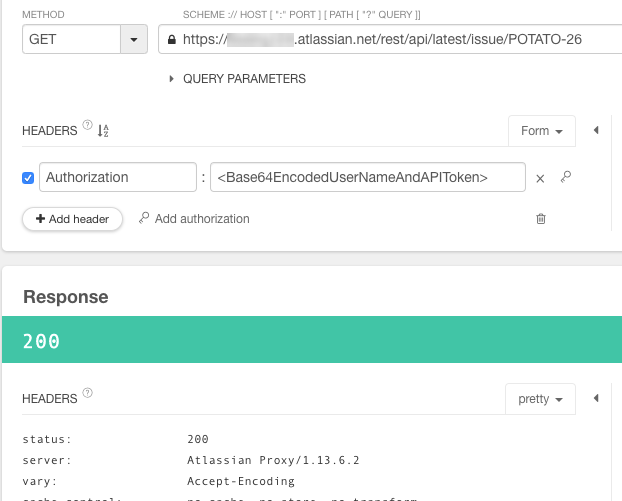Click the request URL input field

[x=390, y=39]
